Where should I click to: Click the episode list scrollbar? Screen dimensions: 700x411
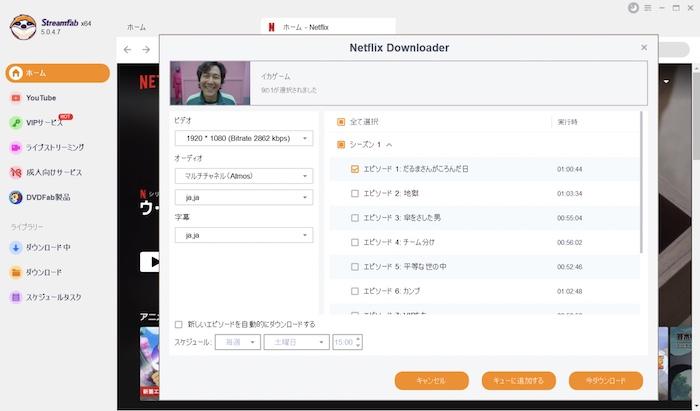pyautogui.click(x=642, y=182)
